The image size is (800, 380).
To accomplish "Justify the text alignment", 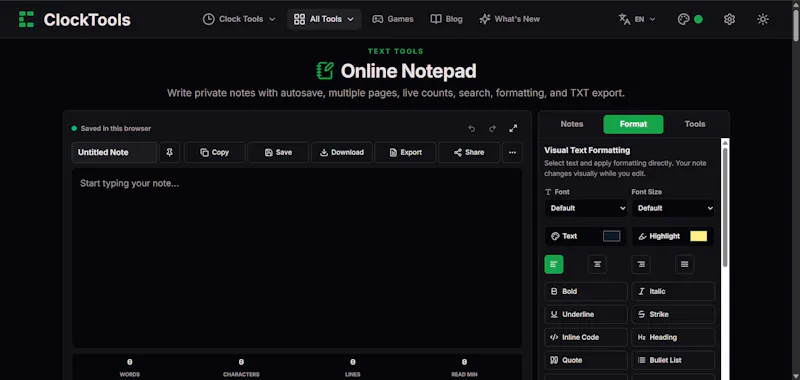I will [685, 264].
